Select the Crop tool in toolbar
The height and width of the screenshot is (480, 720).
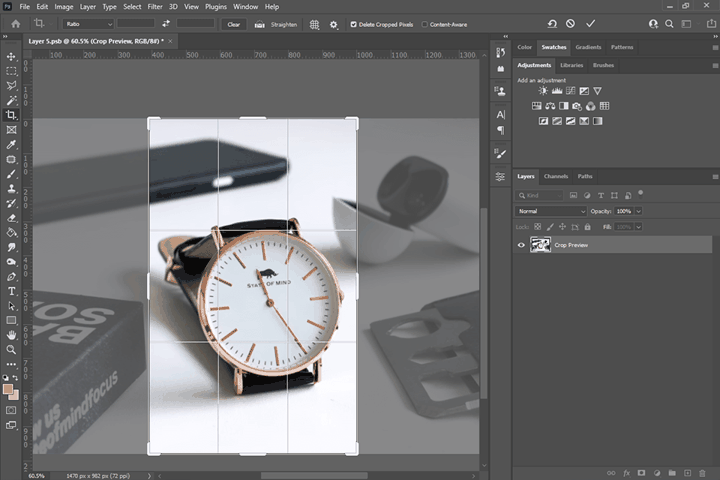(x=11, y=115)
